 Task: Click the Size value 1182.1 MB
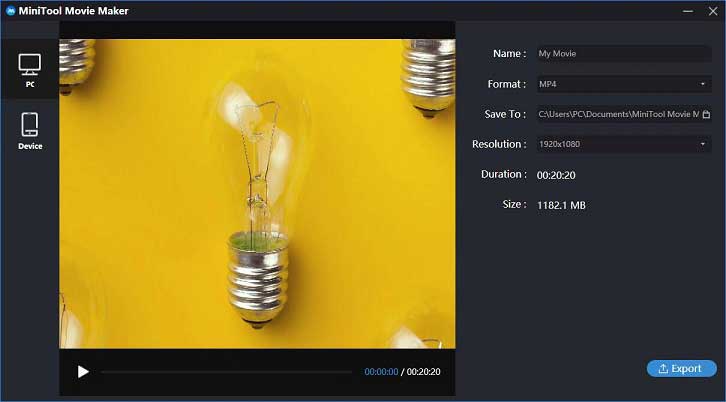click(561, 205)
